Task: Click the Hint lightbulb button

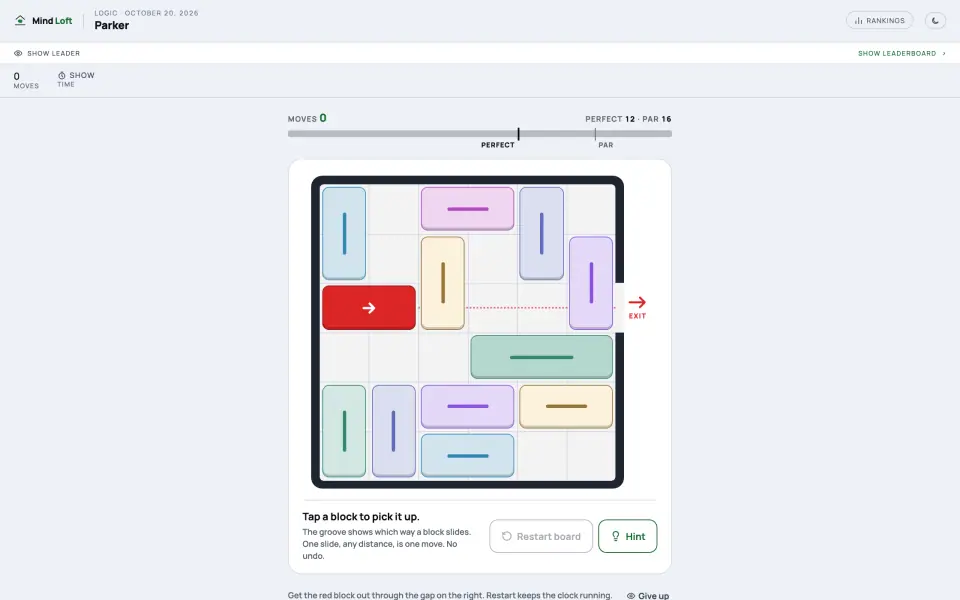Action: 628,536
